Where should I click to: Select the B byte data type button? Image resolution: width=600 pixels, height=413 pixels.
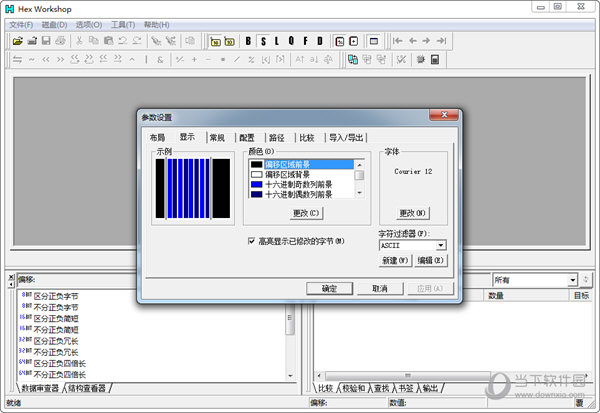pyautogui.click(x=248, y=41)
